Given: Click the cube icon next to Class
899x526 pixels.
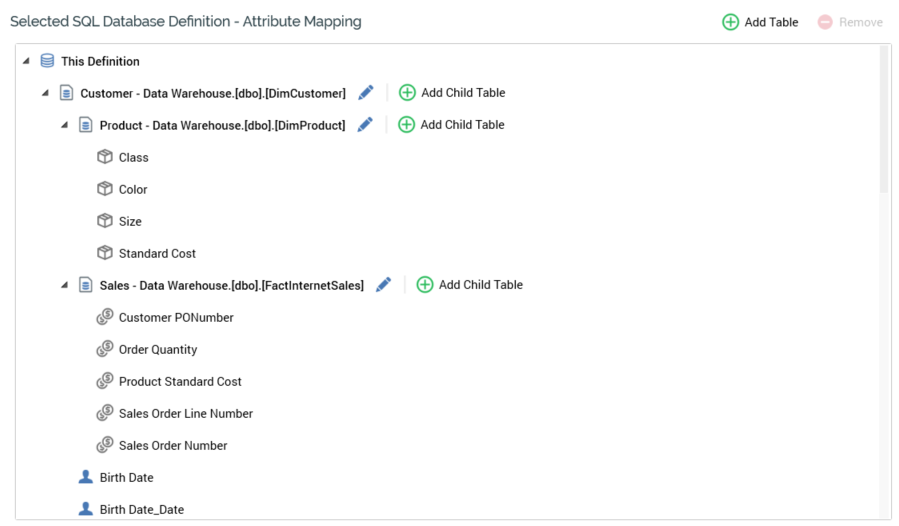Looking at the screenshot, I should click(105, 157).
